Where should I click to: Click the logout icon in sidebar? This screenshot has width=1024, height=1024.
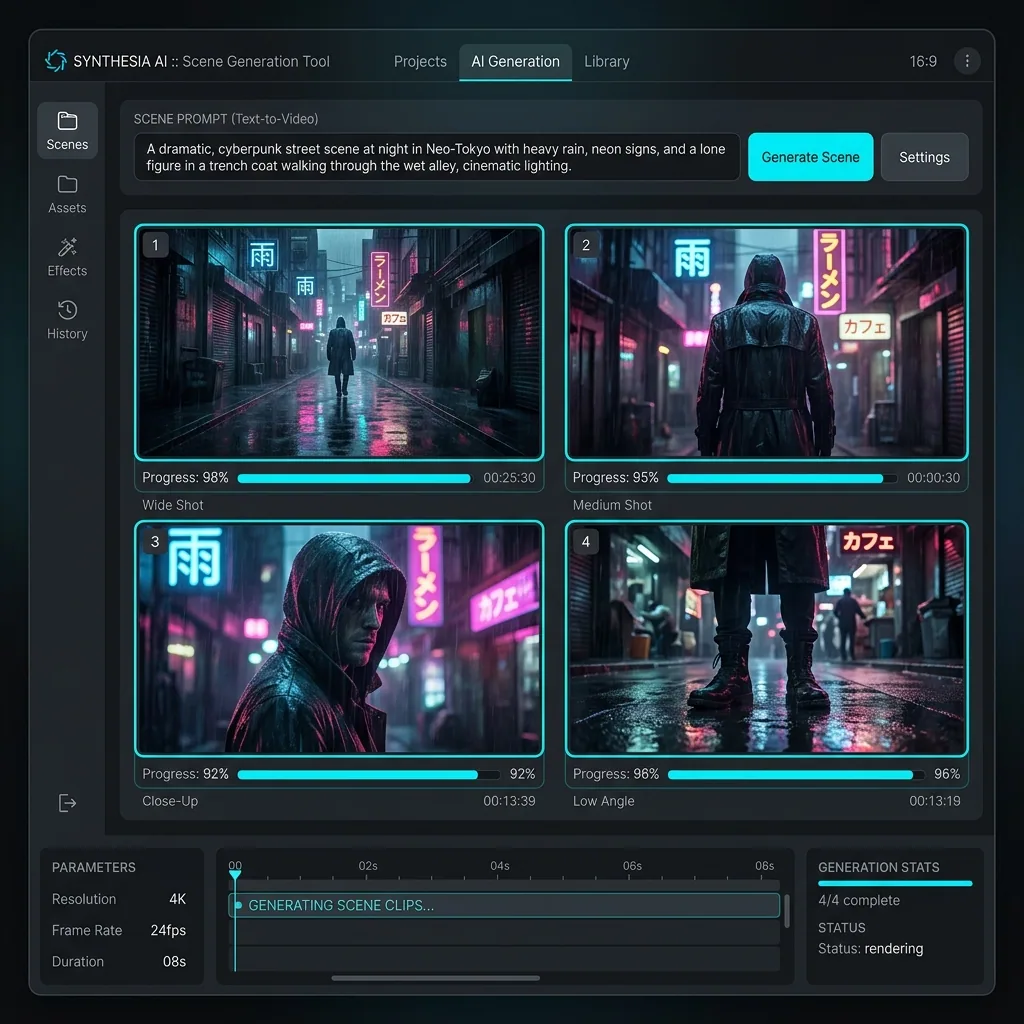click(x=67, y=803)
